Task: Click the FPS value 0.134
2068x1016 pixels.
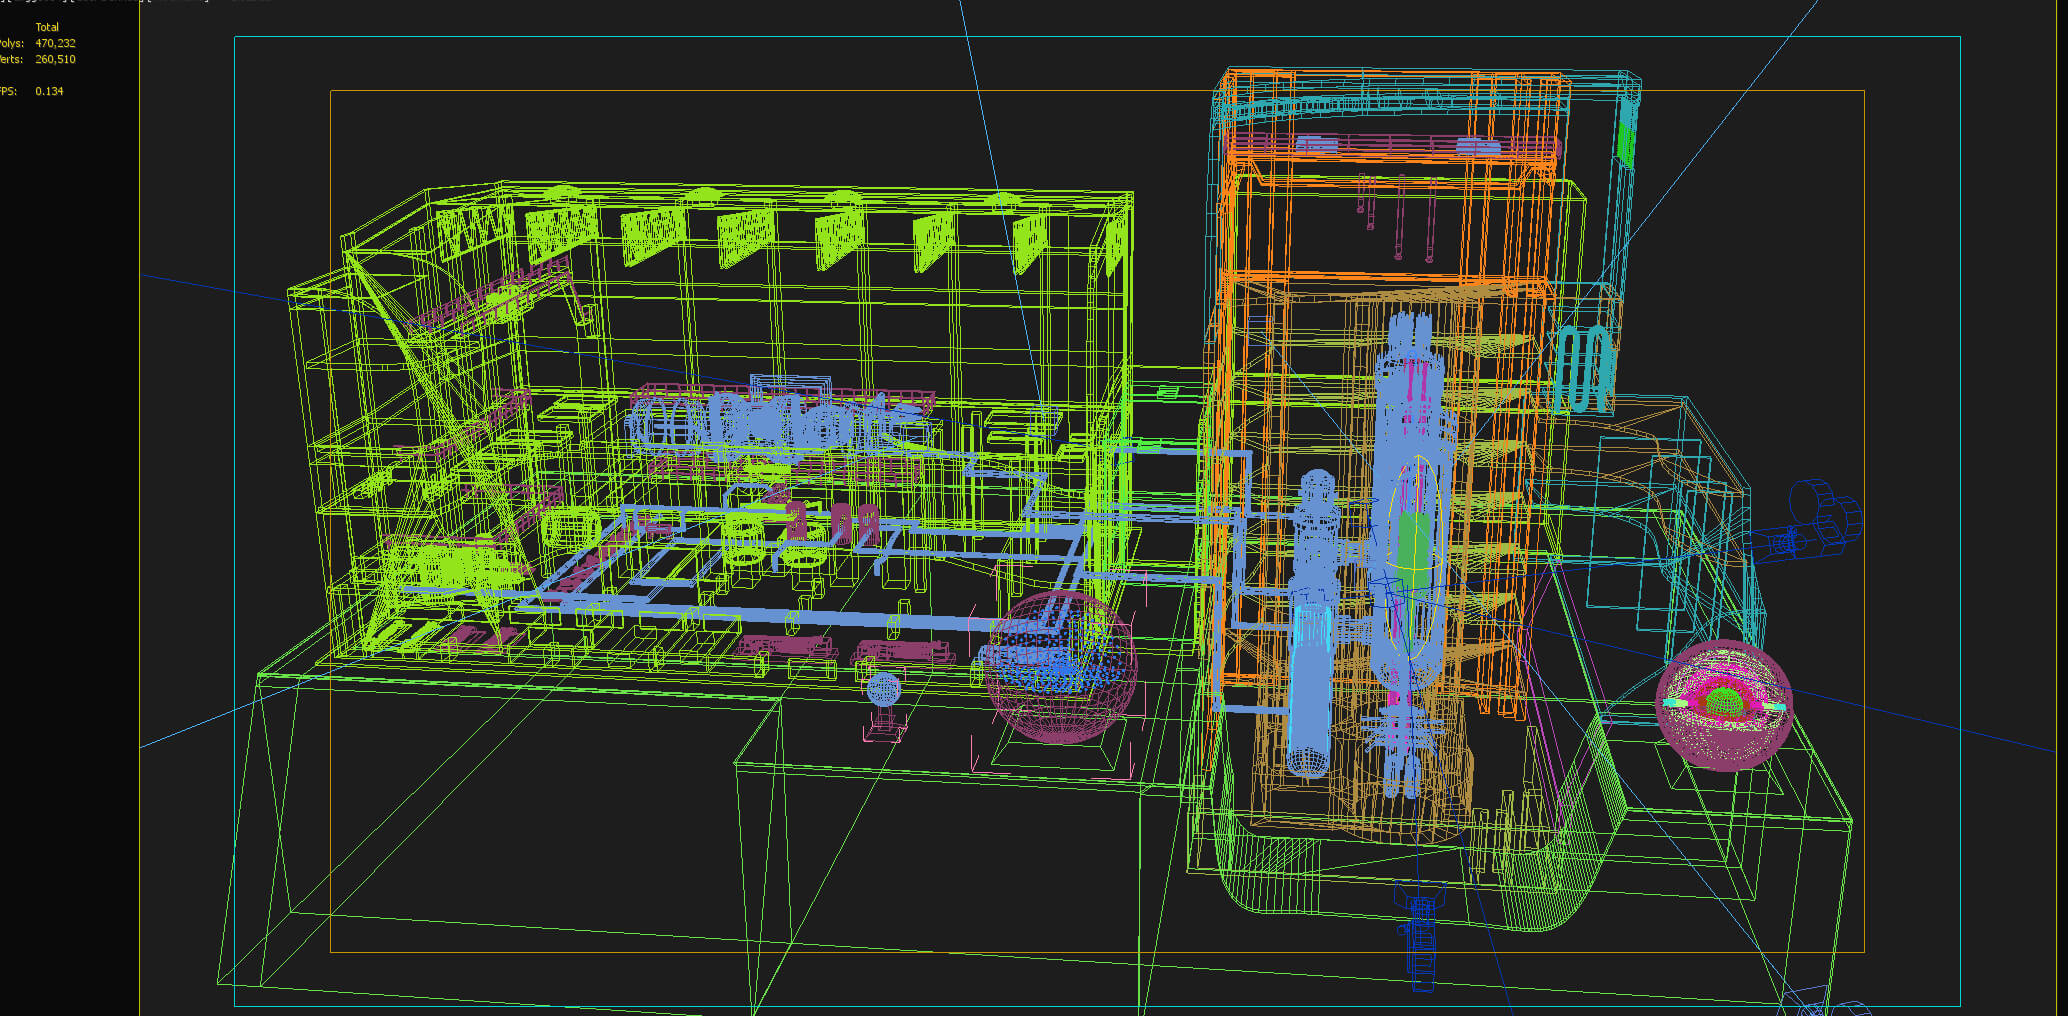Action: click(x=49, y=91)
